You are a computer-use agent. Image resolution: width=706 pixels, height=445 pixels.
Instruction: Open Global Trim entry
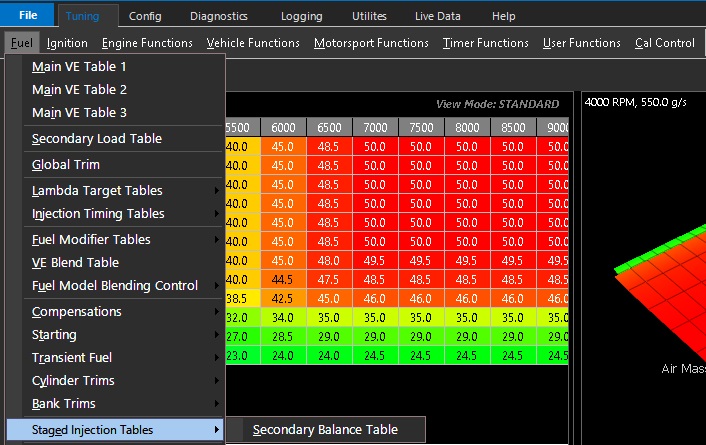116,165
